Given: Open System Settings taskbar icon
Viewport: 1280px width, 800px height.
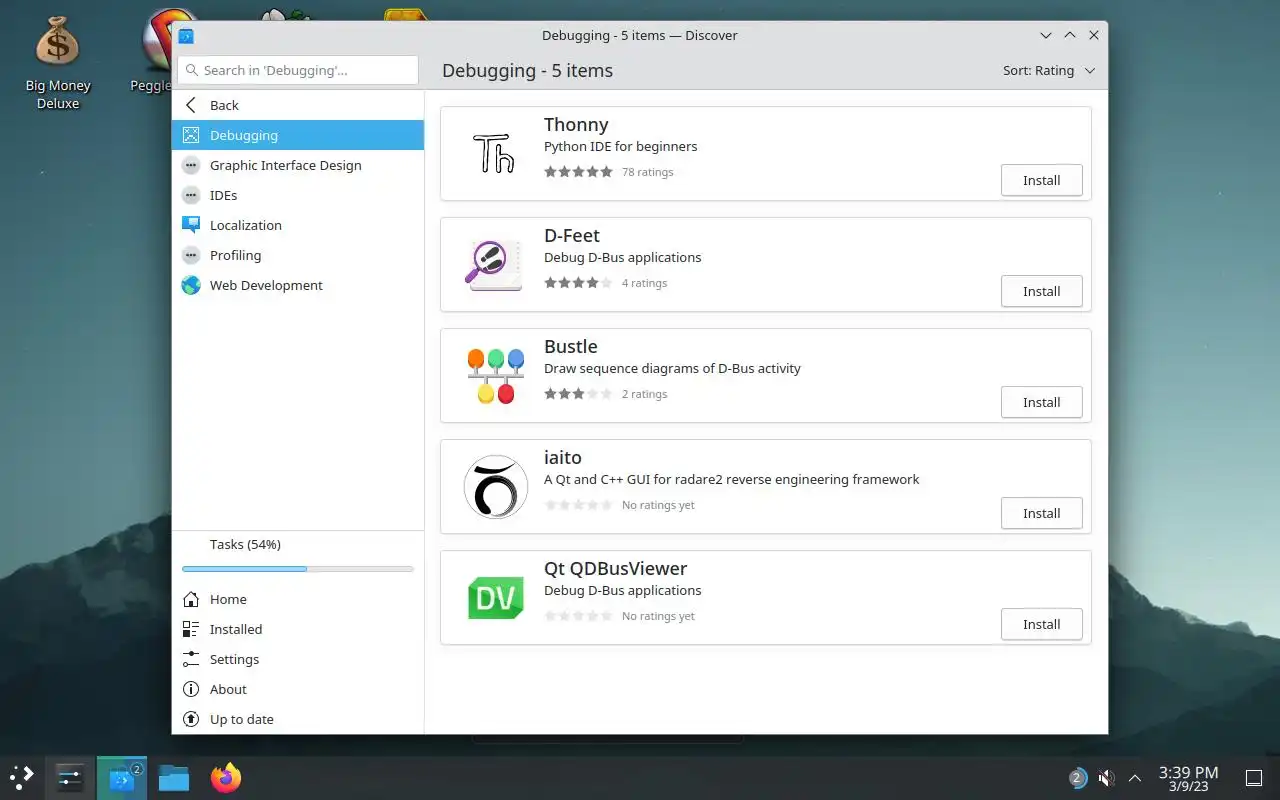Looking at the screenshot, I should [70, 777].
